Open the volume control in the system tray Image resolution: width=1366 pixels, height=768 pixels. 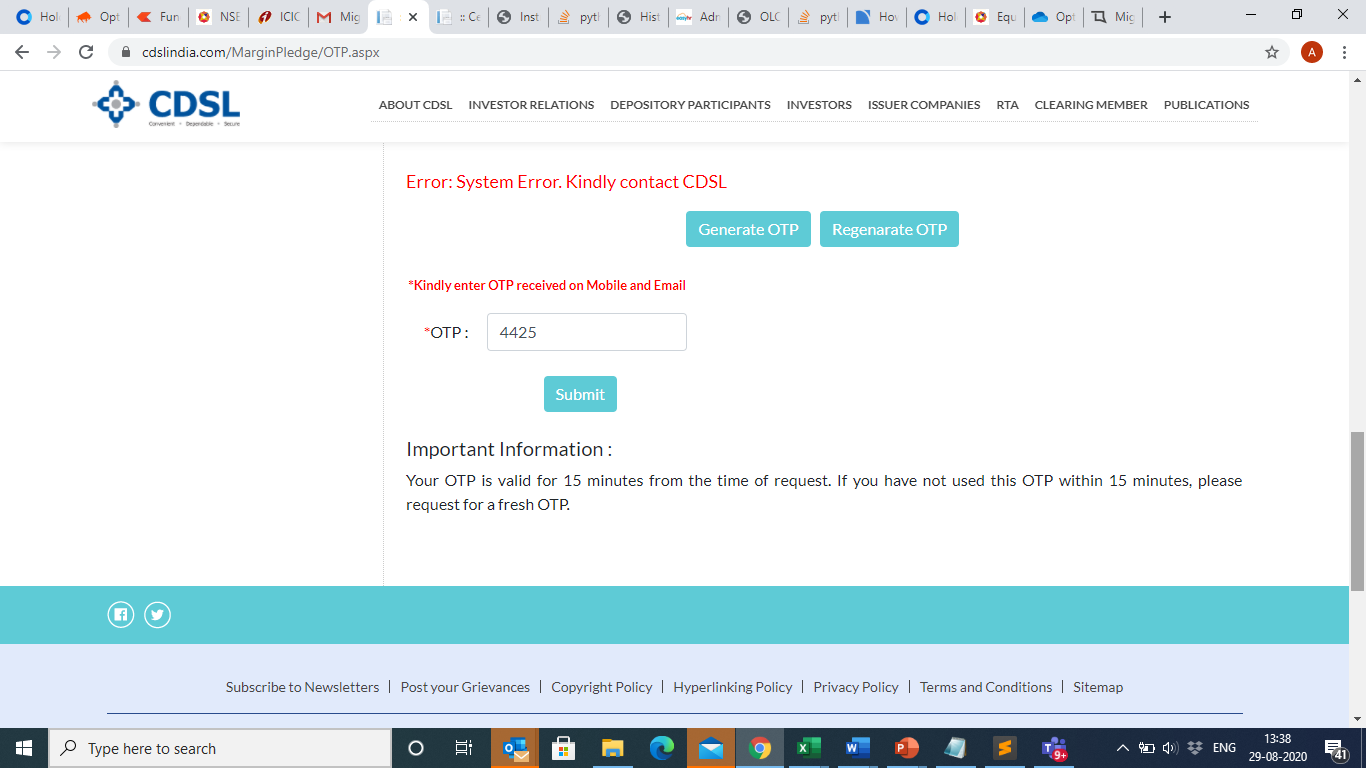click(x=1170, y=748)
